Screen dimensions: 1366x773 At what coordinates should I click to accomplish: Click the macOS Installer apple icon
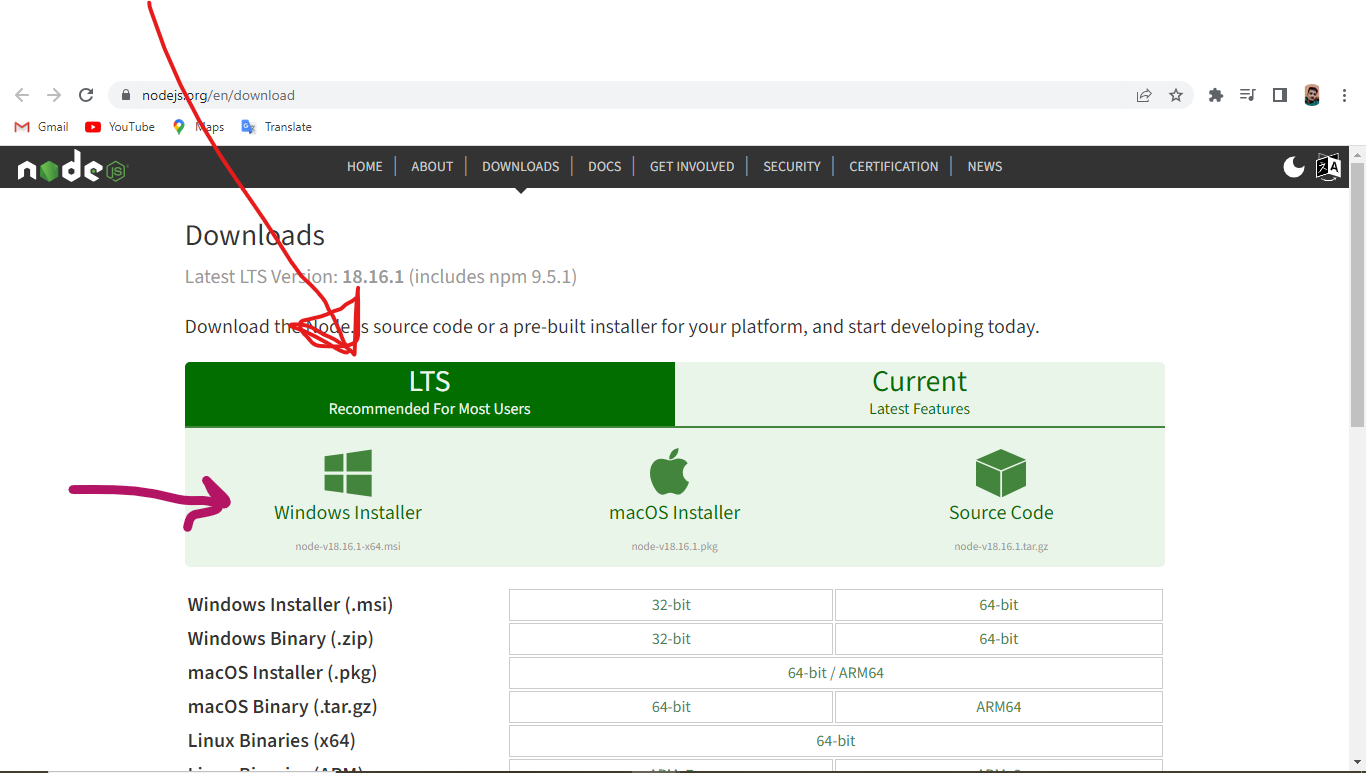670,472
